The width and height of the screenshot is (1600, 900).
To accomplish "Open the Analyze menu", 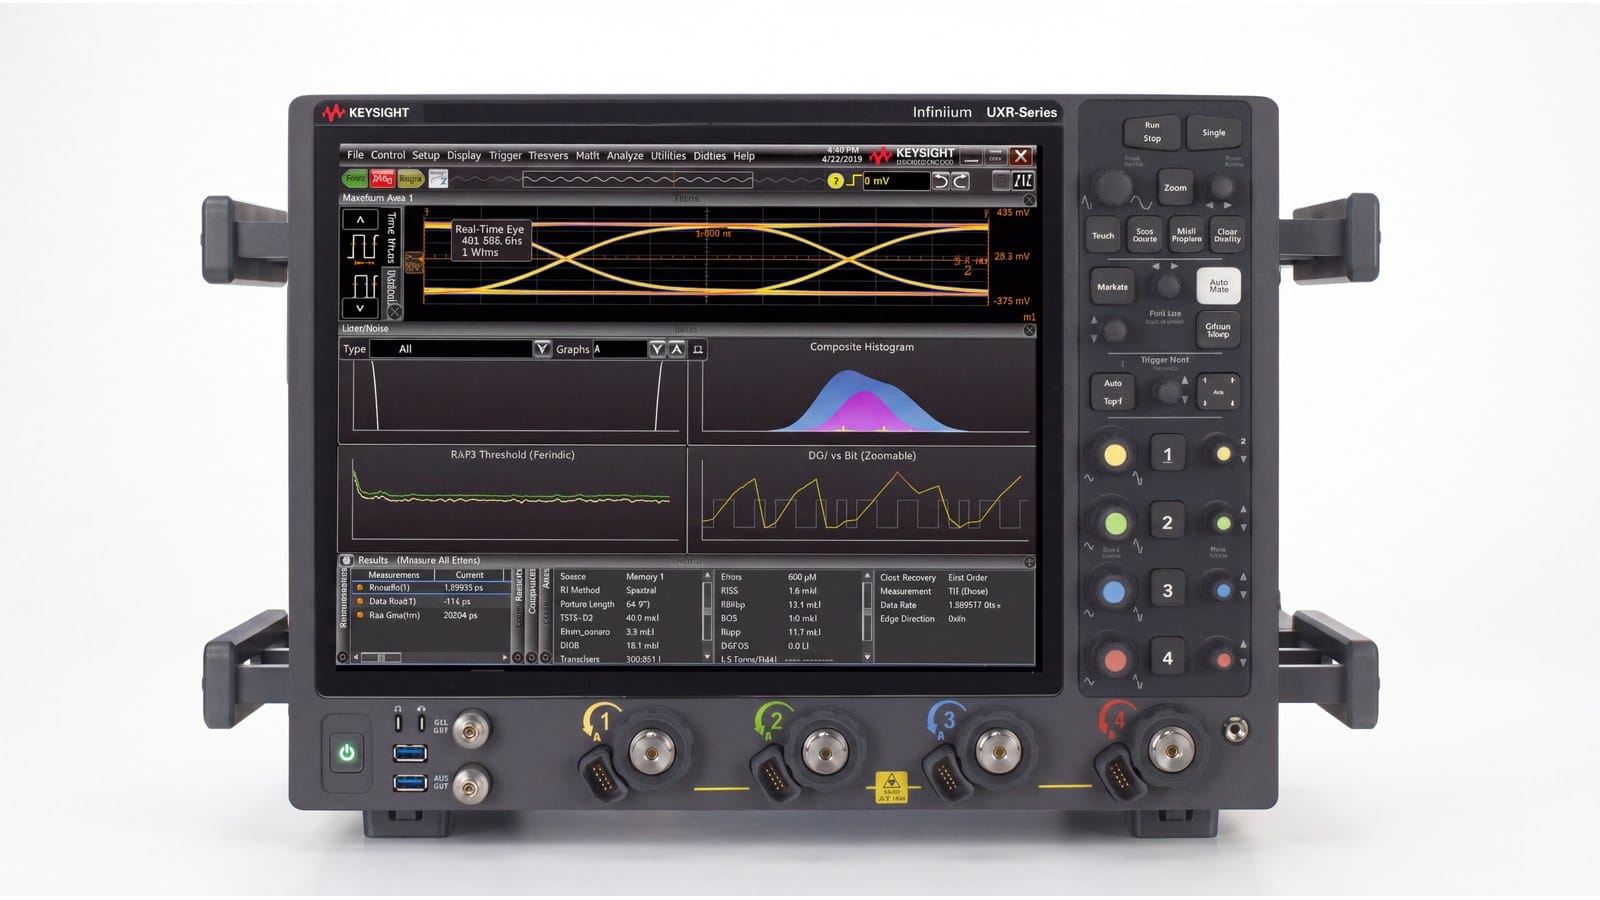I will pyautogui.click(x=625, y=155).
